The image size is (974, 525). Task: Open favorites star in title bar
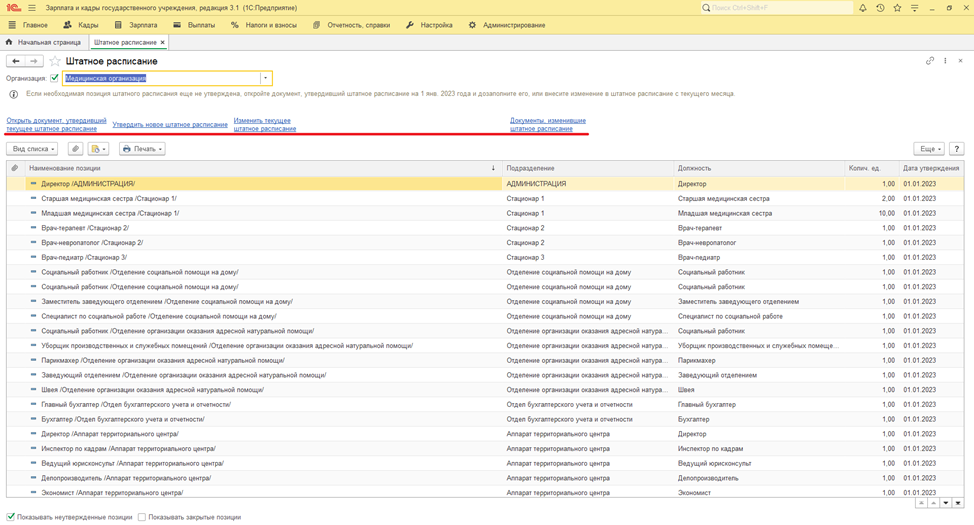(x=897, y=8)
